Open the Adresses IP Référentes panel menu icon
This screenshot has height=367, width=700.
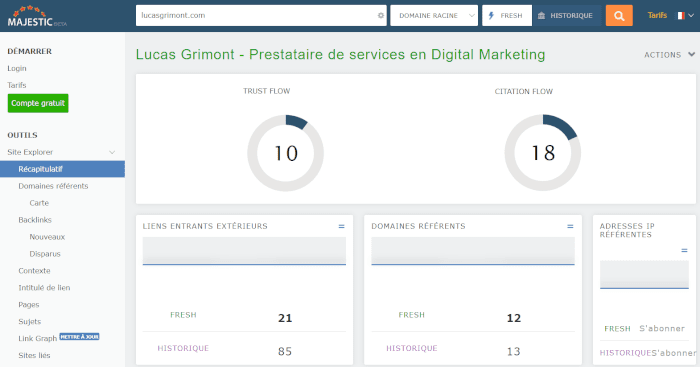tap(684, 250)
